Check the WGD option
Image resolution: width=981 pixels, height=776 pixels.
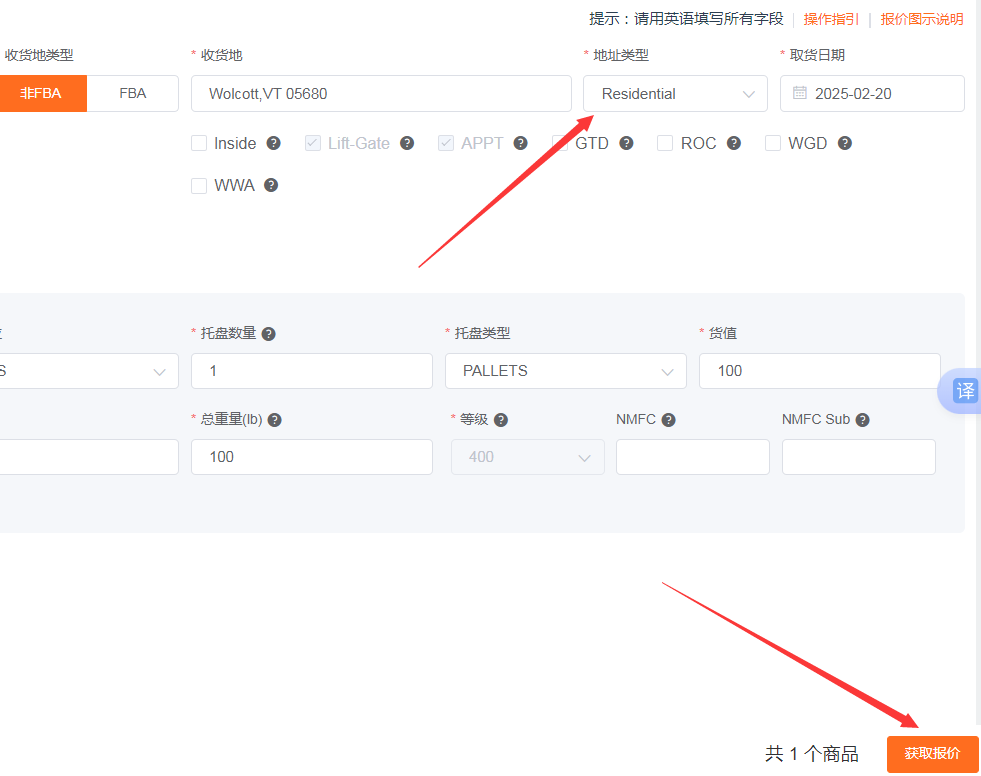773,143
